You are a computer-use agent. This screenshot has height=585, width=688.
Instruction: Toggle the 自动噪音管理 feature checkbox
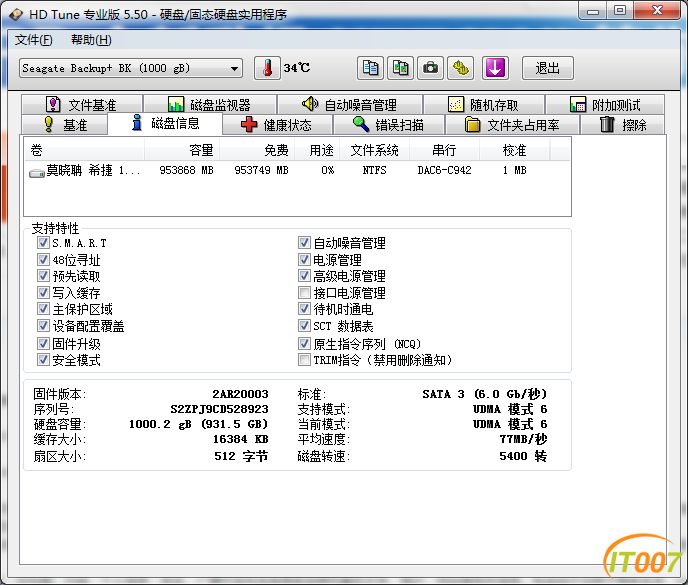click(304, 243)
